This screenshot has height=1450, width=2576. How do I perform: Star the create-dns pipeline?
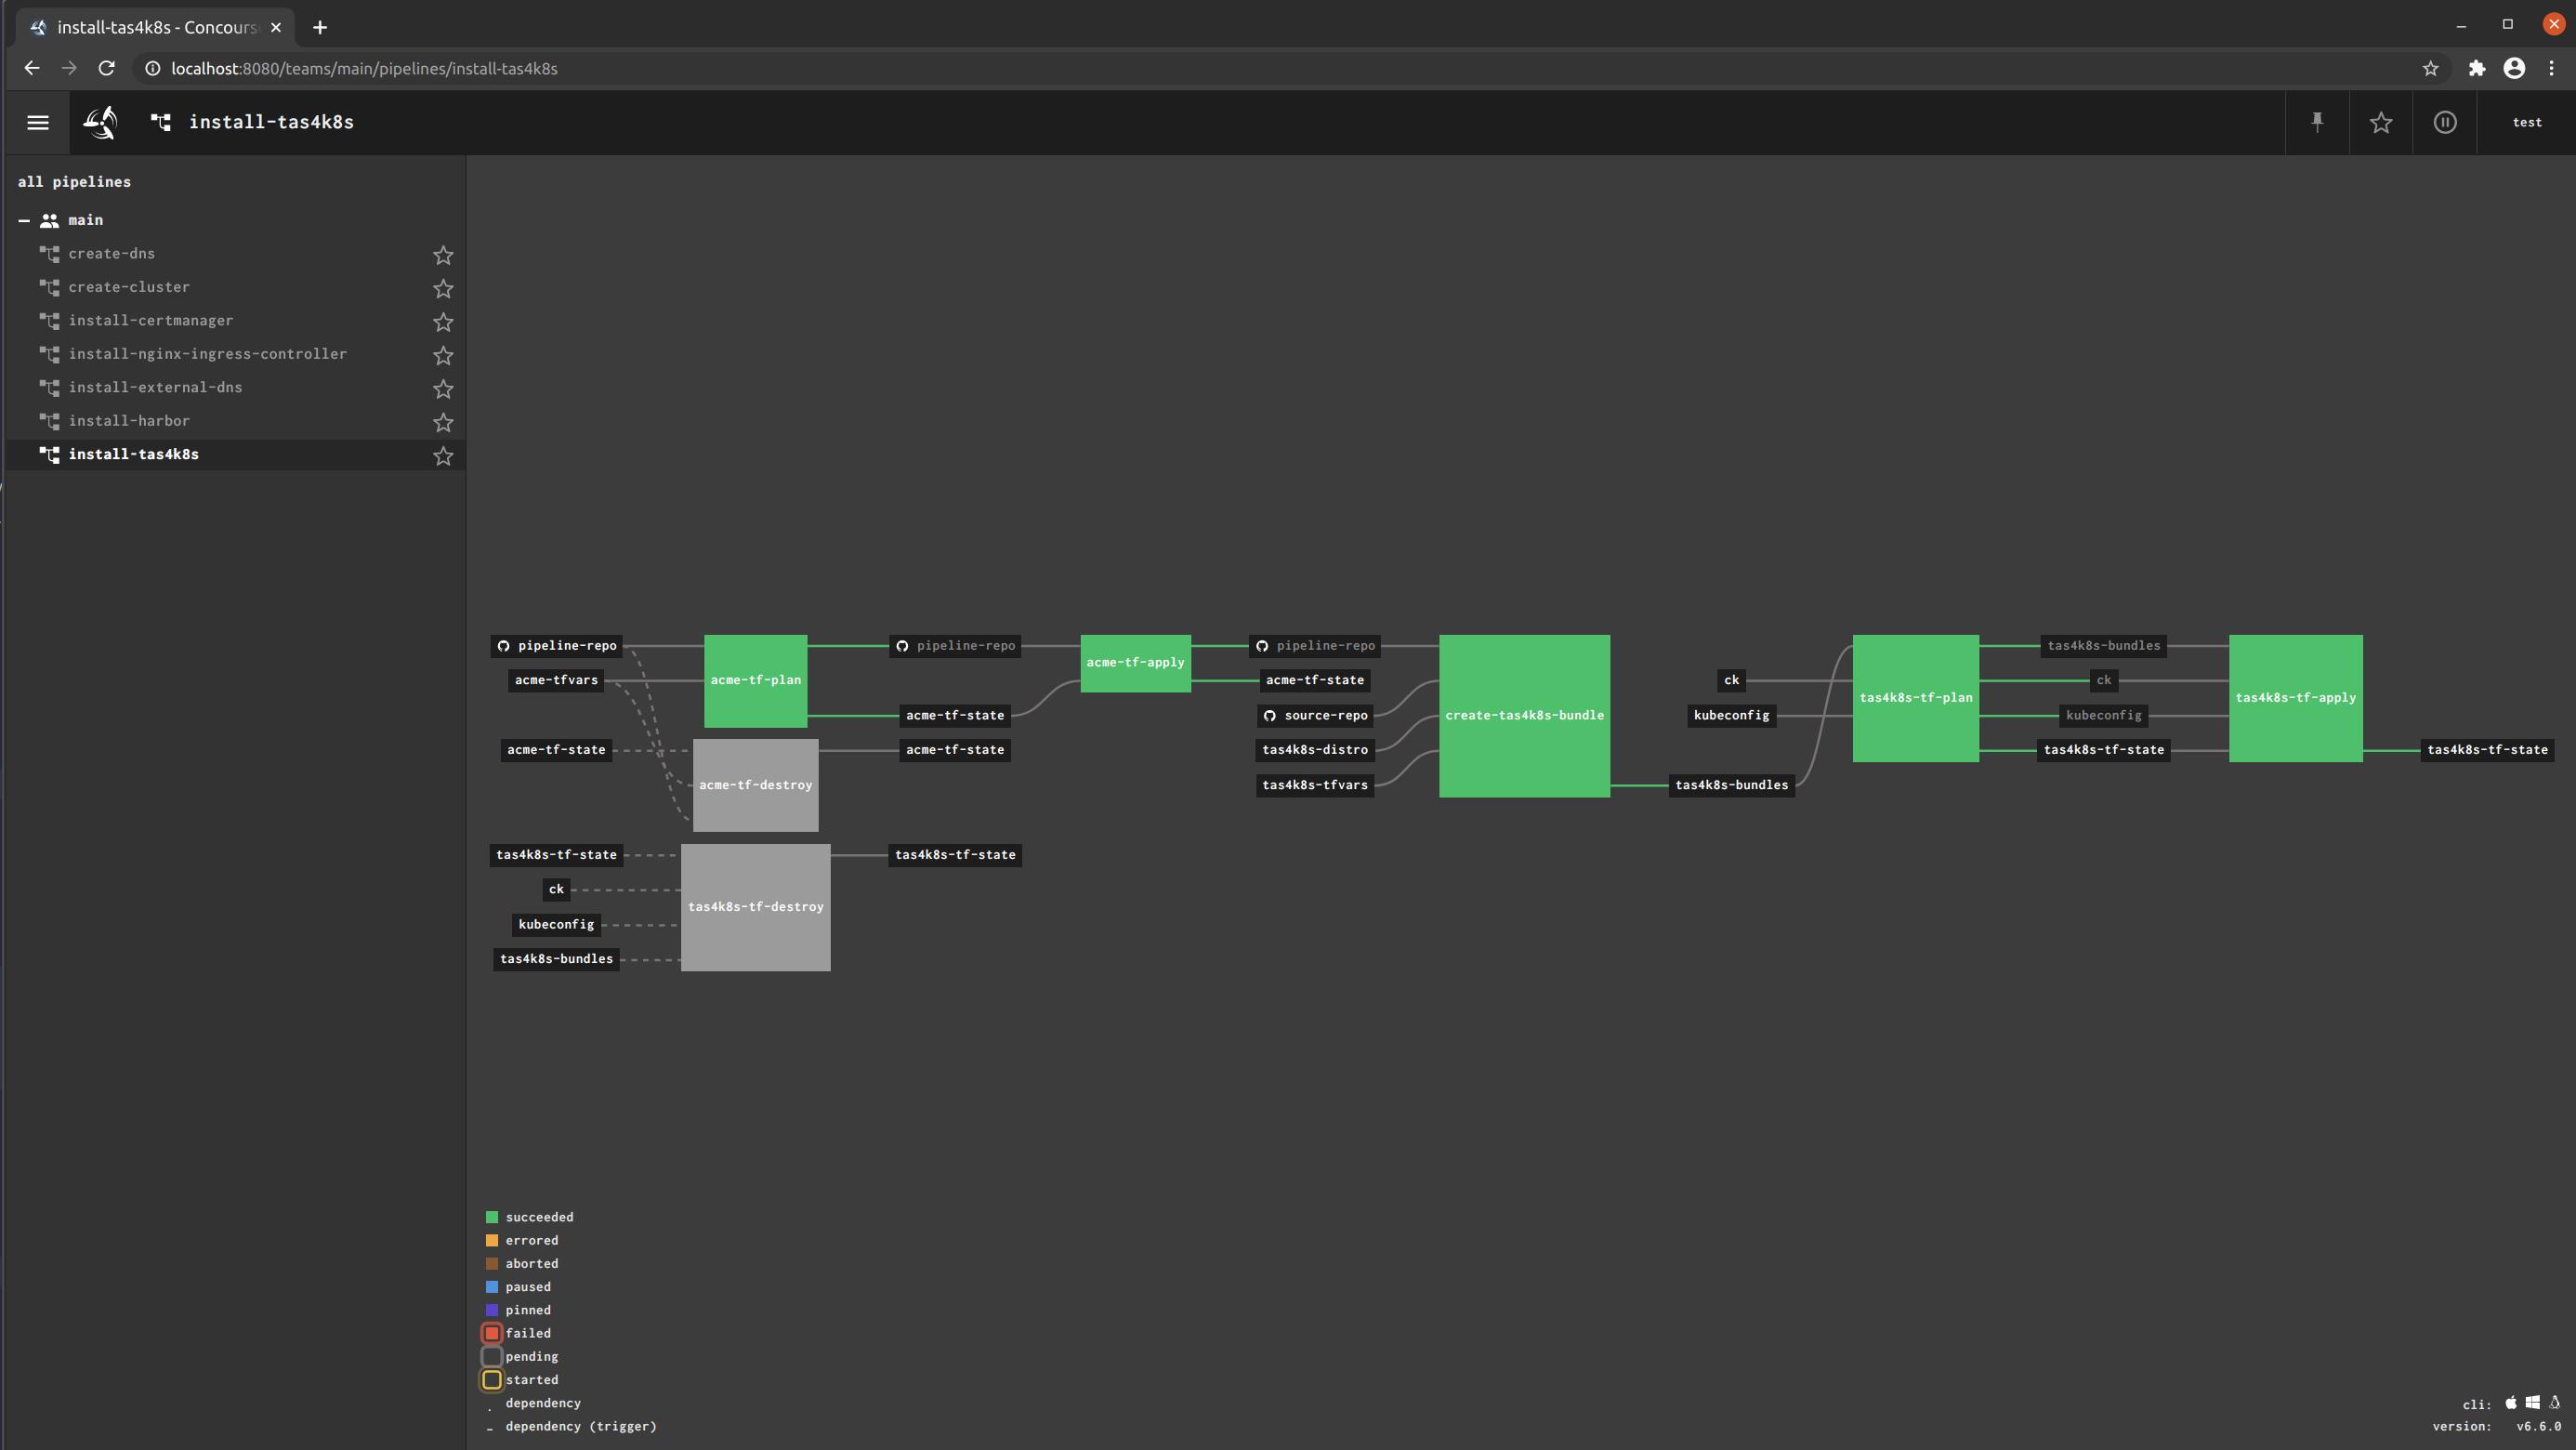tap(443, 255)
